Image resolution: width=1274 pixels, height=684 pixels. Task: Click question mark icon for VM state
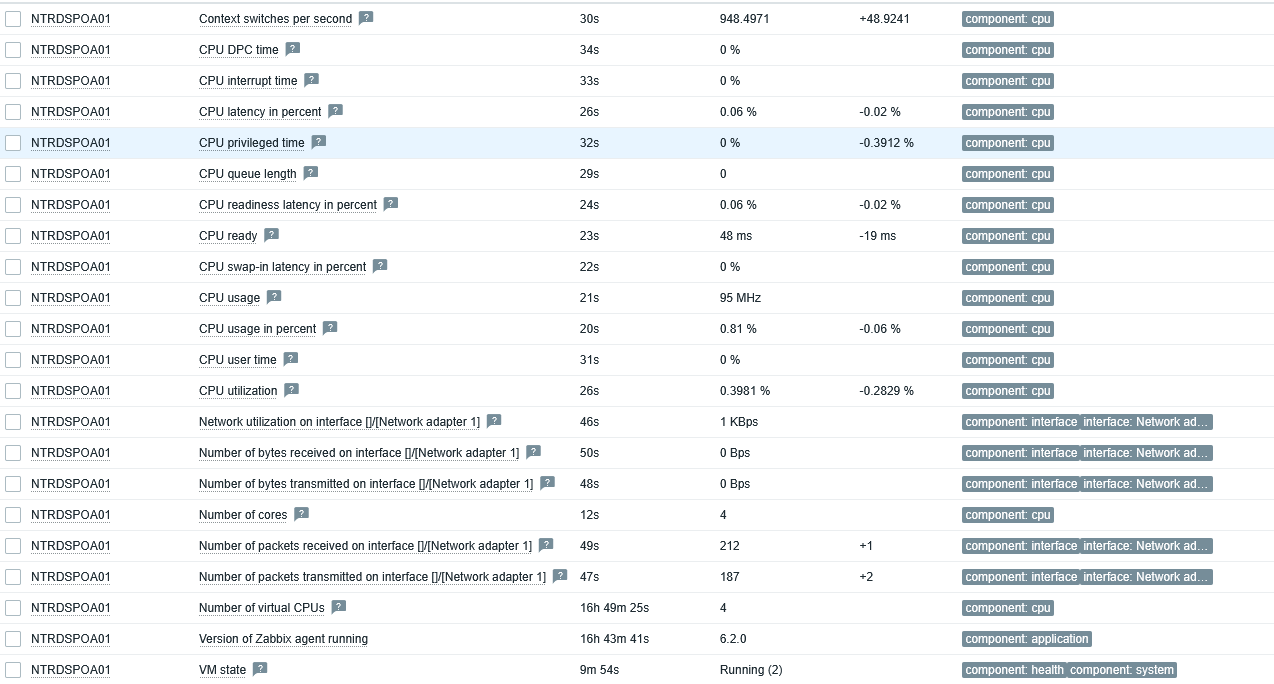[x=260, y=669]
